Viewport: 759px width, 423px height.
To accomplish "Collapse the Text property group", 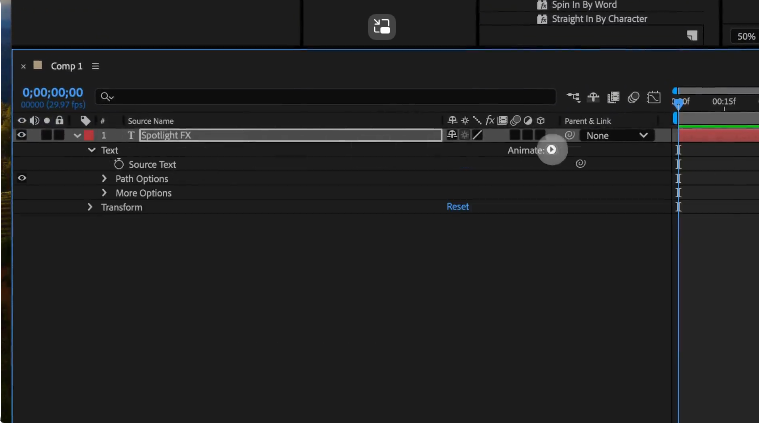I will click(x=91, y=150).
